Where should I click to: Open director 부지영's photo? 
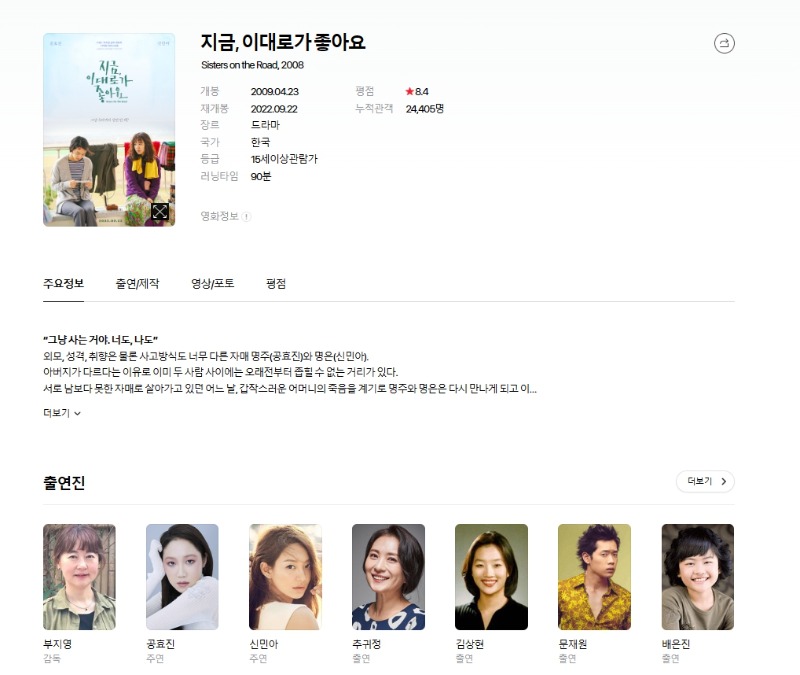(x=79, y=577)
